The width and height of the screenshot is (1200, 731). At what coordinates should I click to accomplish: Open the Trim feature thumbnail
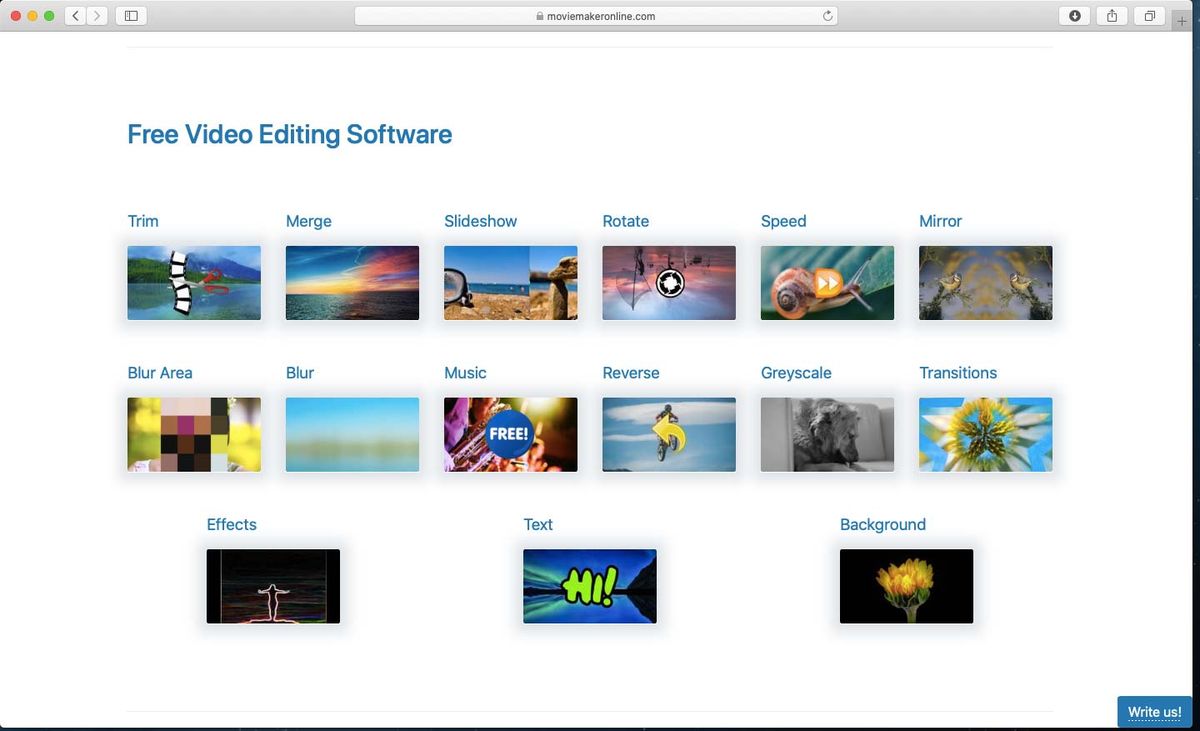(194, 282)
